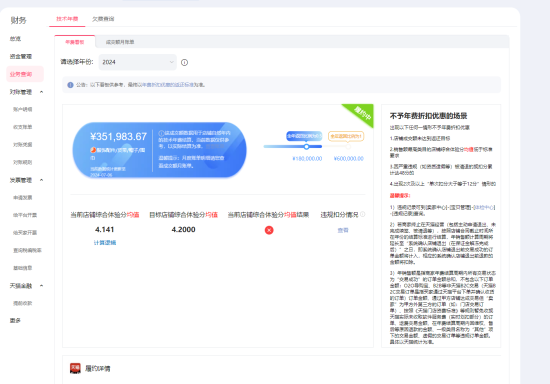550x384 pixels.
Task: Click the orange icon under ¥351,983.67
Action: click(93, 150)
